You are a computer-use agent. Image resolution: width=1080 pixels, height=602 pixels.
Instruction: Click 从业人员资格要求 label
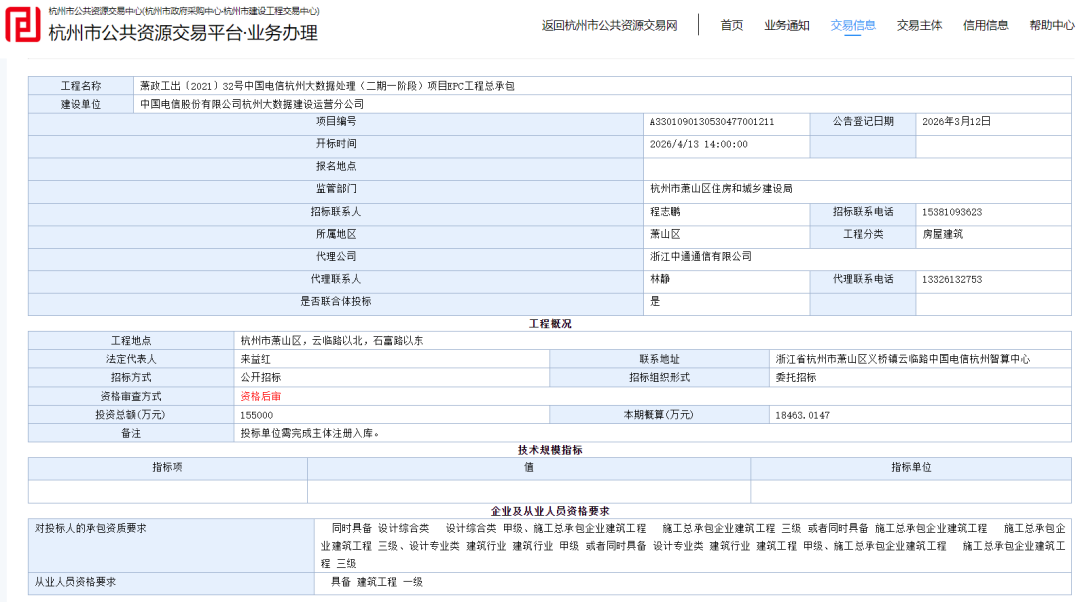tap(76, 582)
